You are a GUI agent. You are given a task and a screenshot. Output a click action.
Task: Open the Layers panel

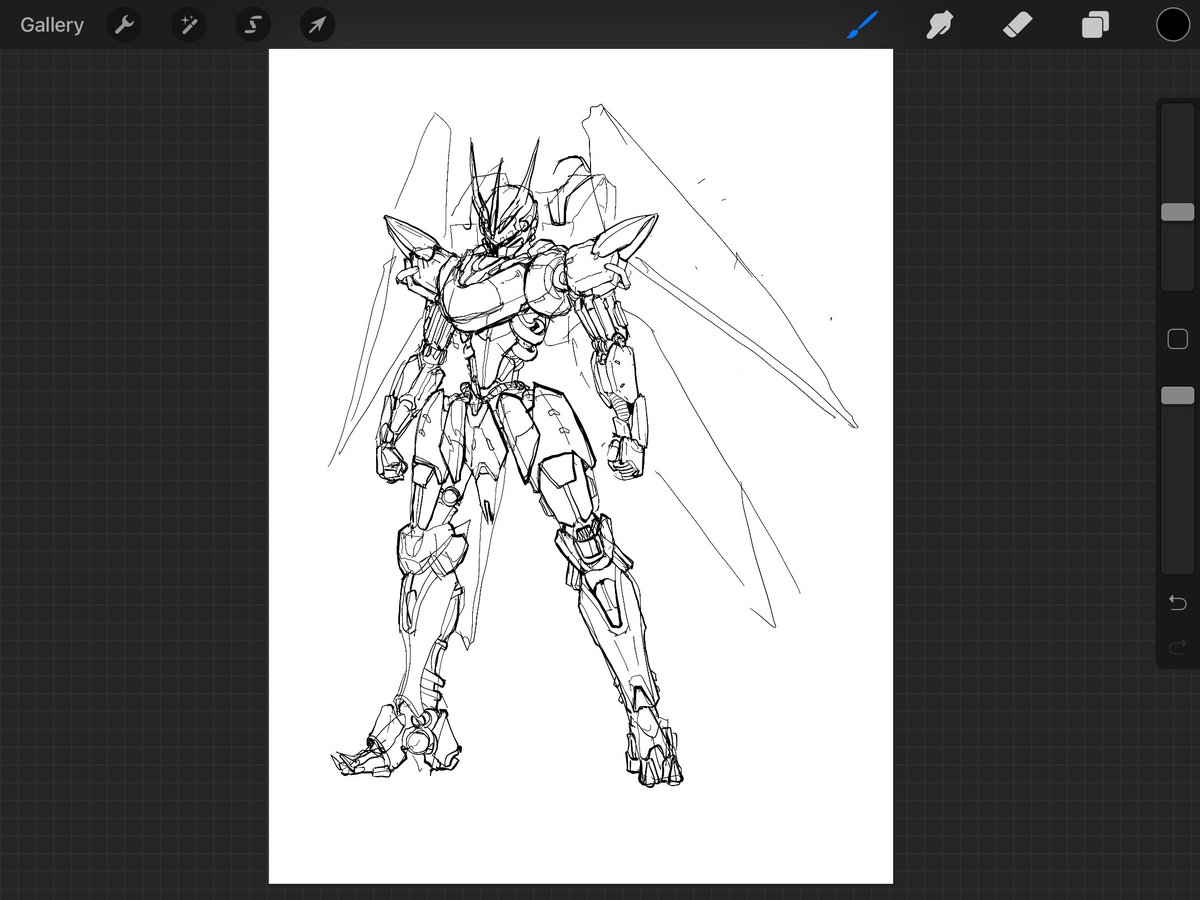pyautogui.click(x=1095, y=25)
